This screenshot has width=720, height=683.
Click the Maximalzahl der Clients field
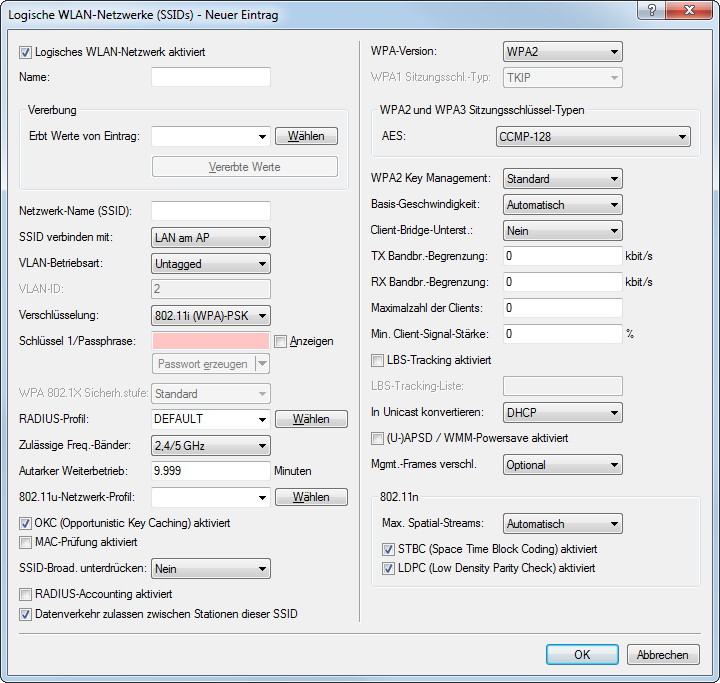click(x=562, y=308)
